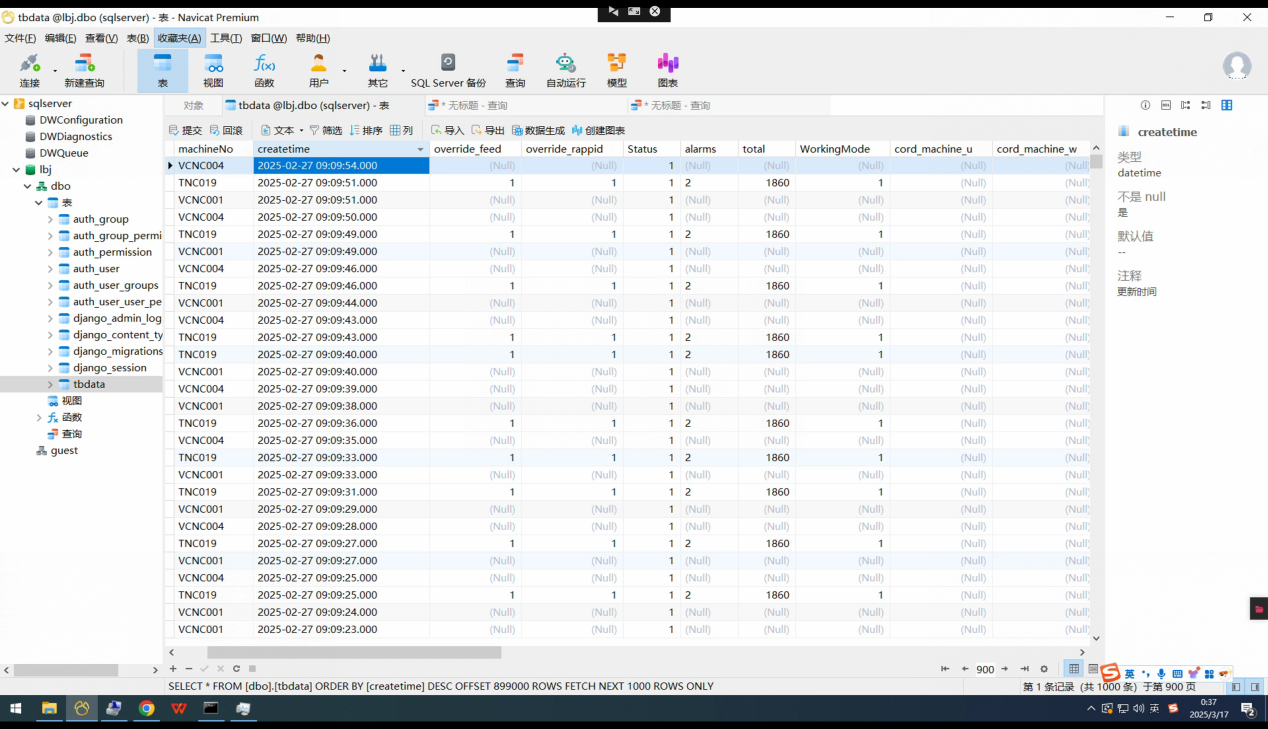
Task: Collapse the dbo schema node
Action: pyautogui.click(x=27, y=186)
